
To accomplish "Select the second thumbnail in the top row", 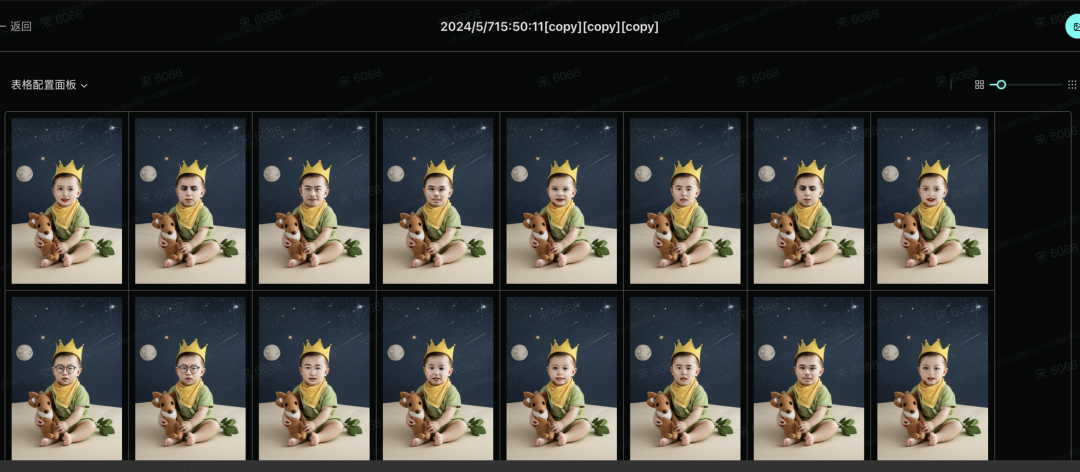I will (190, 201).
